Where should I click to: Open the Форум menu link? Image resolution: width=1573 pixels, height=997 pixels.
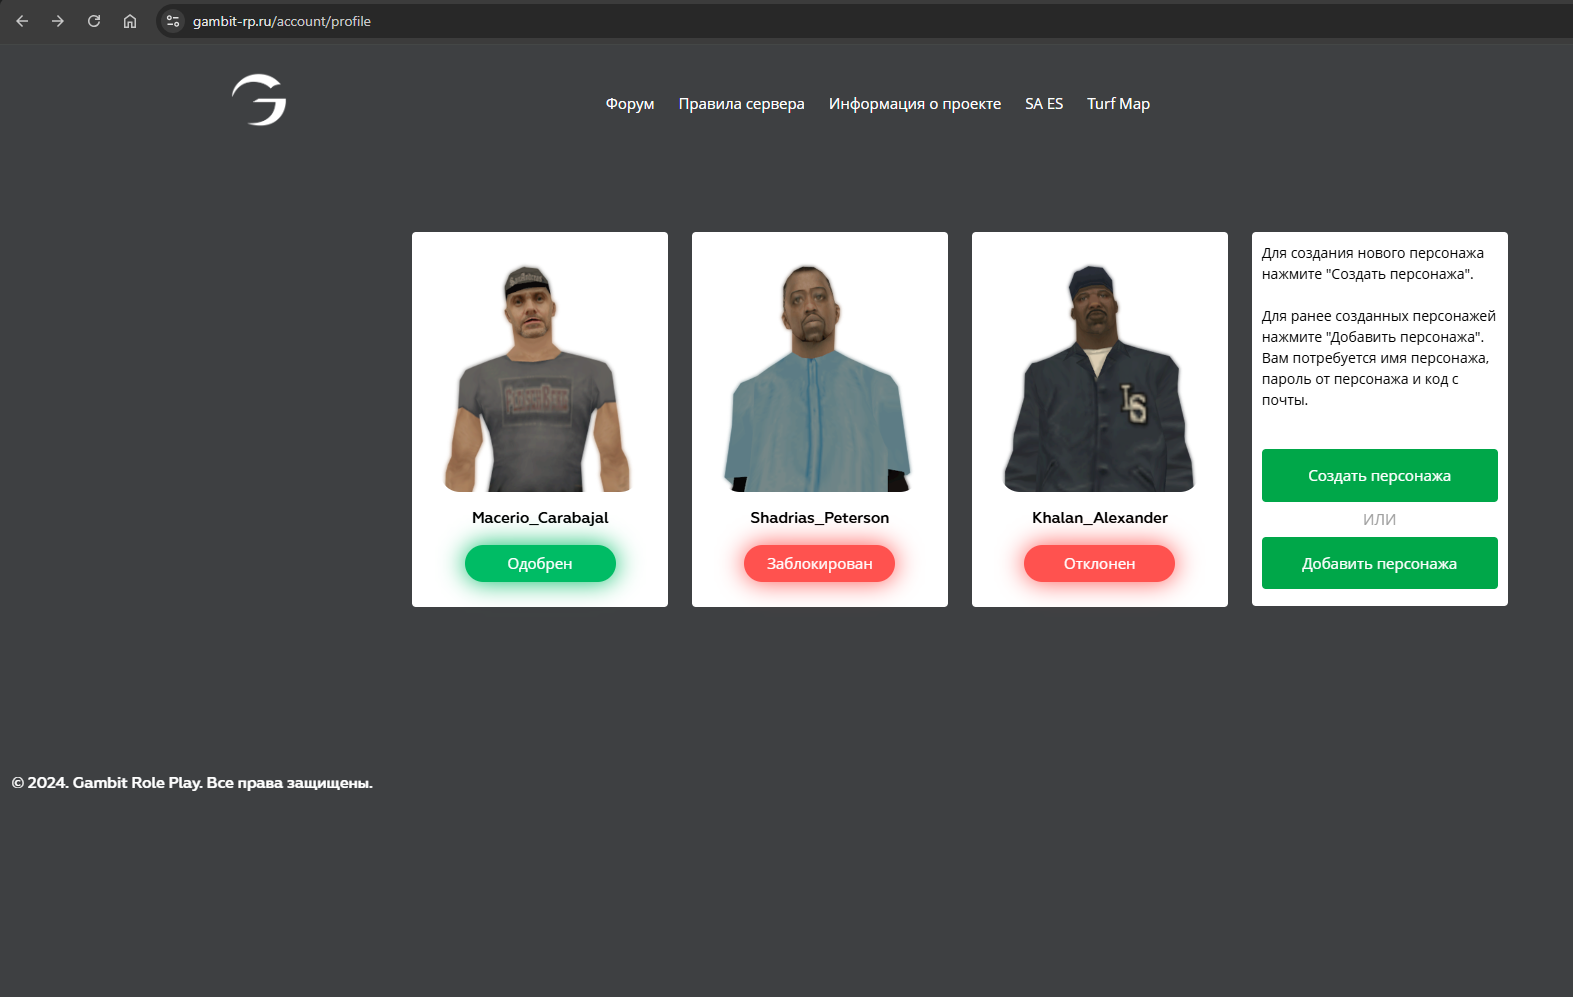point(629,104)
